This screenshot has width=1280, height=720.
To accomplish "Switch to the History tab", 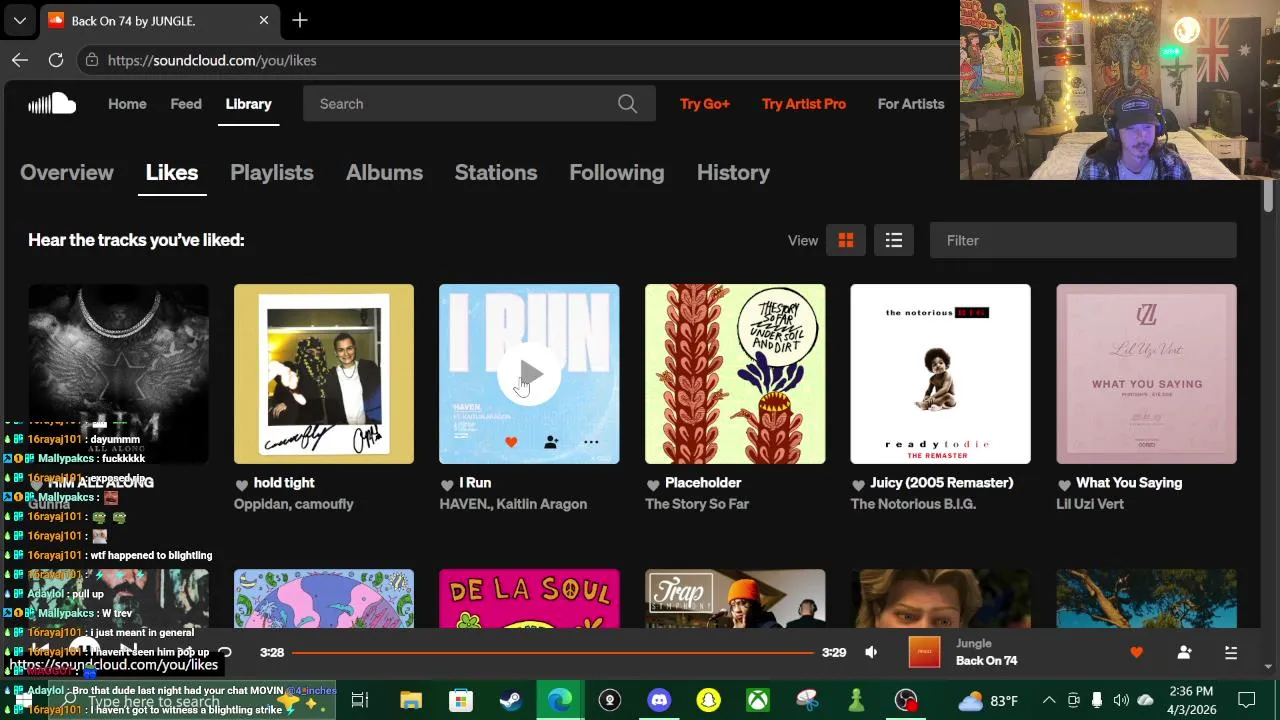I will (x=733, y=172).
